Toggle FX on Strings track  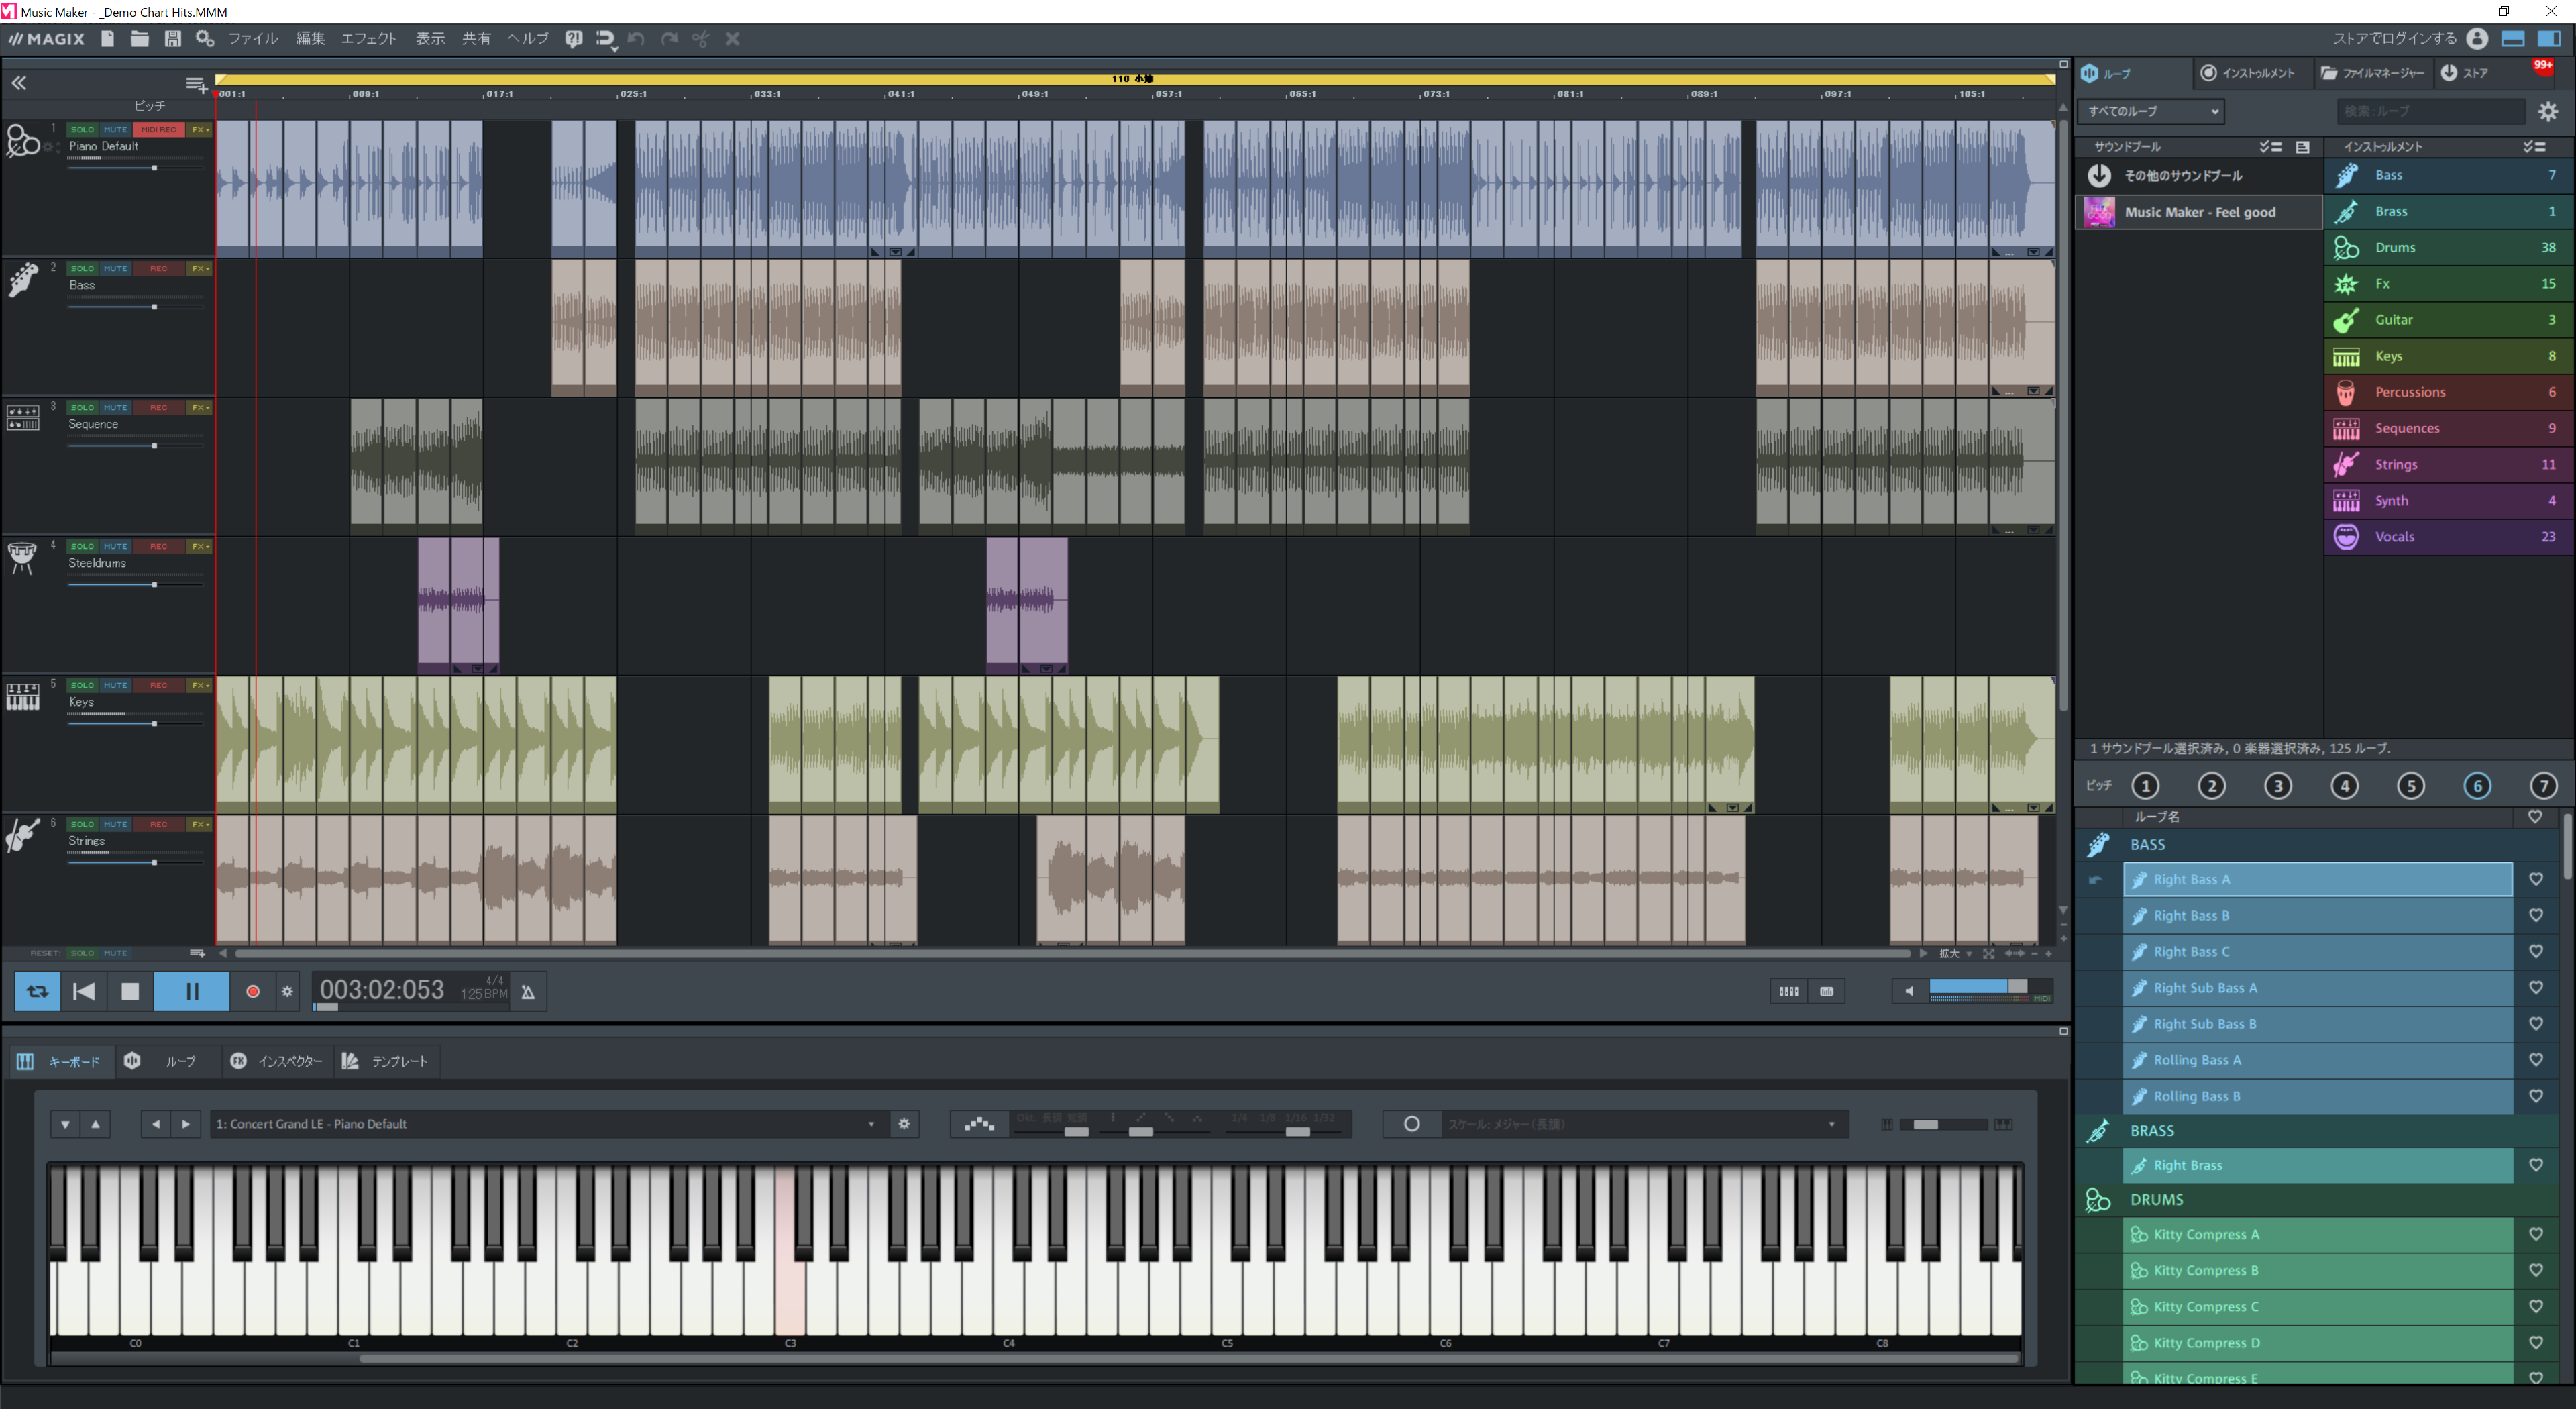200,825
